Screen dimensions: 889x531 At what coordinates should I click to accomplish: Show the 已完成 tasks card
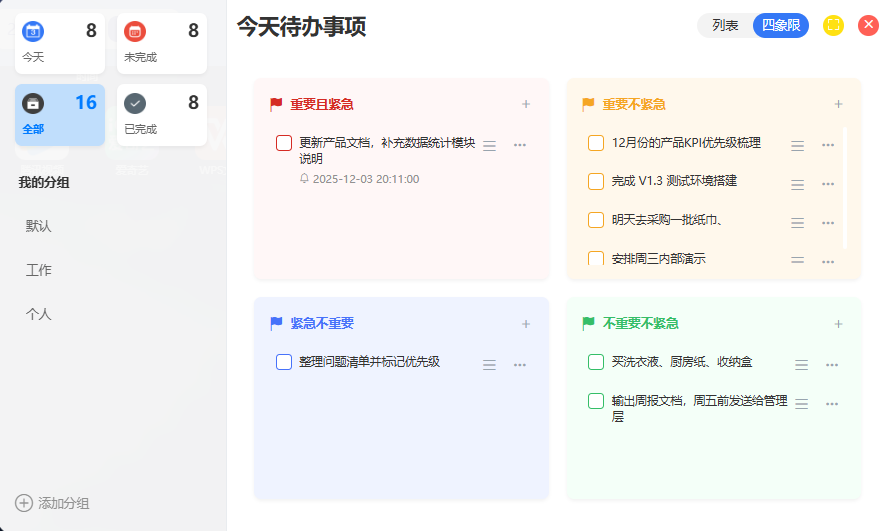pyautogui.click(x=161, y=115)
